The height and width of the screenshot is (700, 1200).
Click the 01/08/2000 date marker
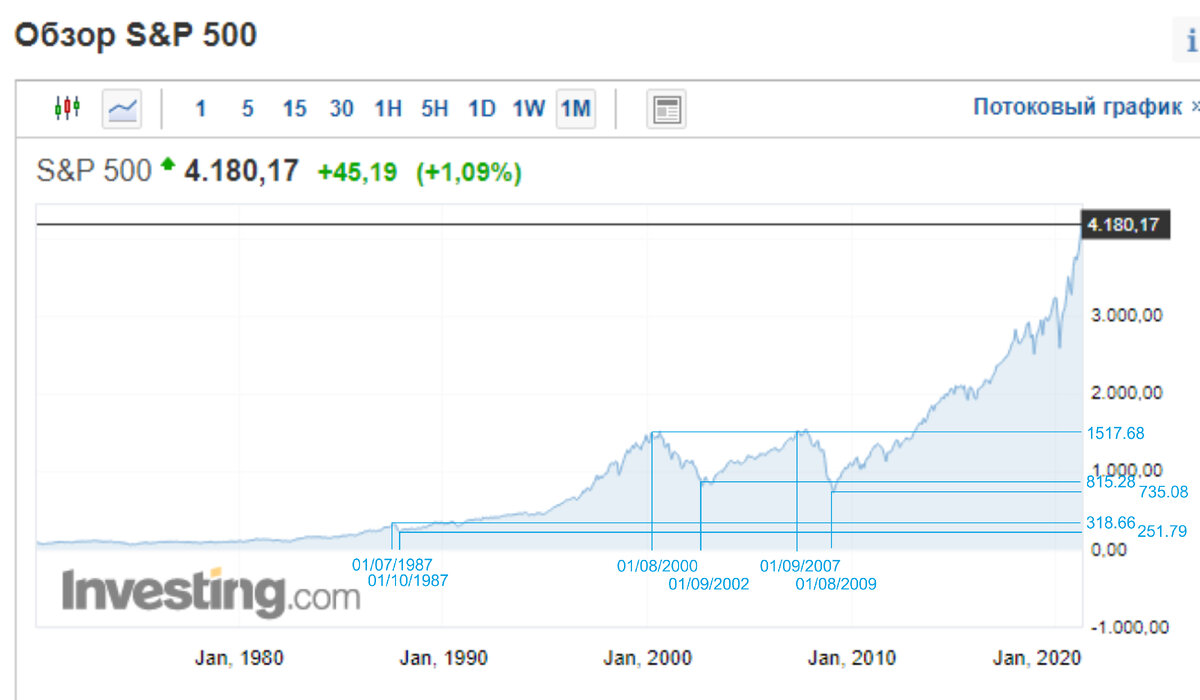coord(657,565)
